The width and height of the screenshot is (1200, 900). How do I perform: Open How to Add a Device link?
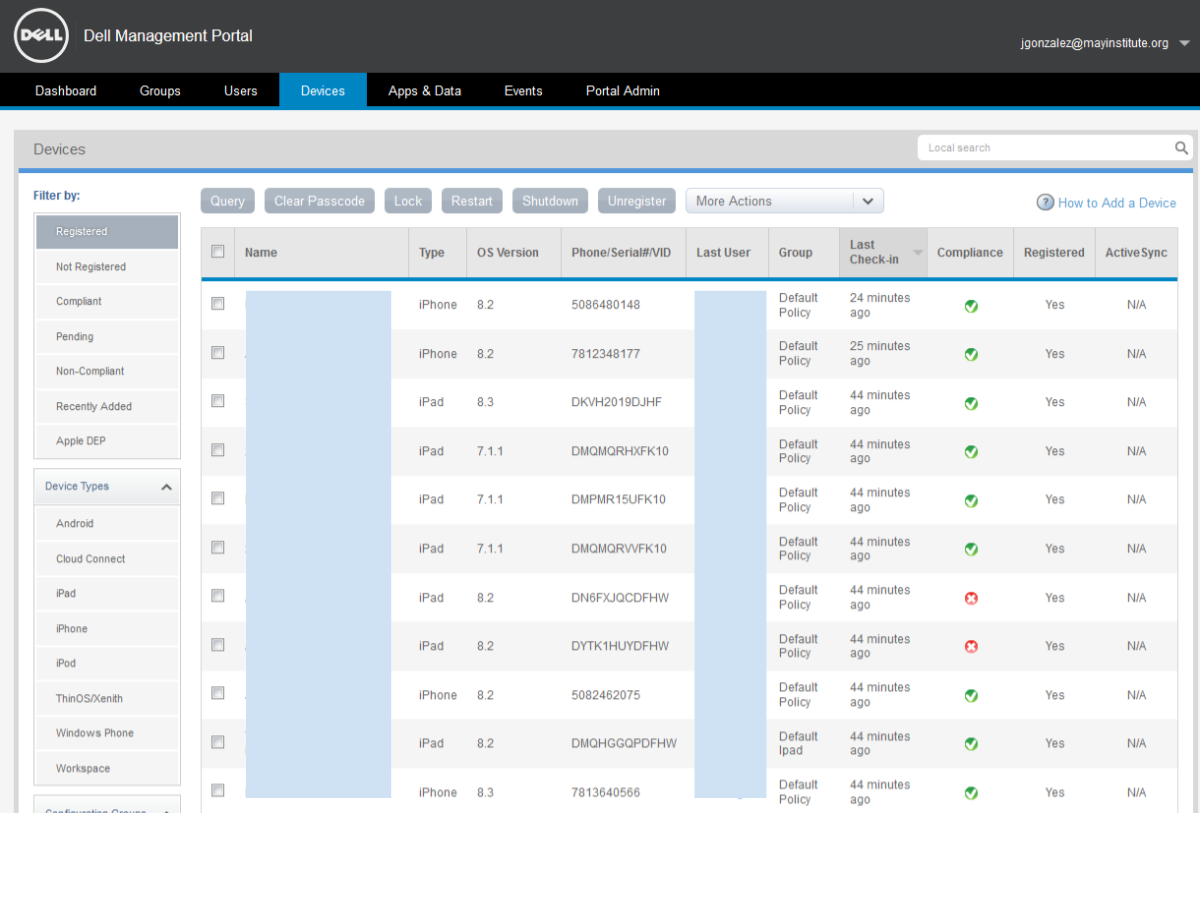pyautogui.click(x=1117, y=203)
